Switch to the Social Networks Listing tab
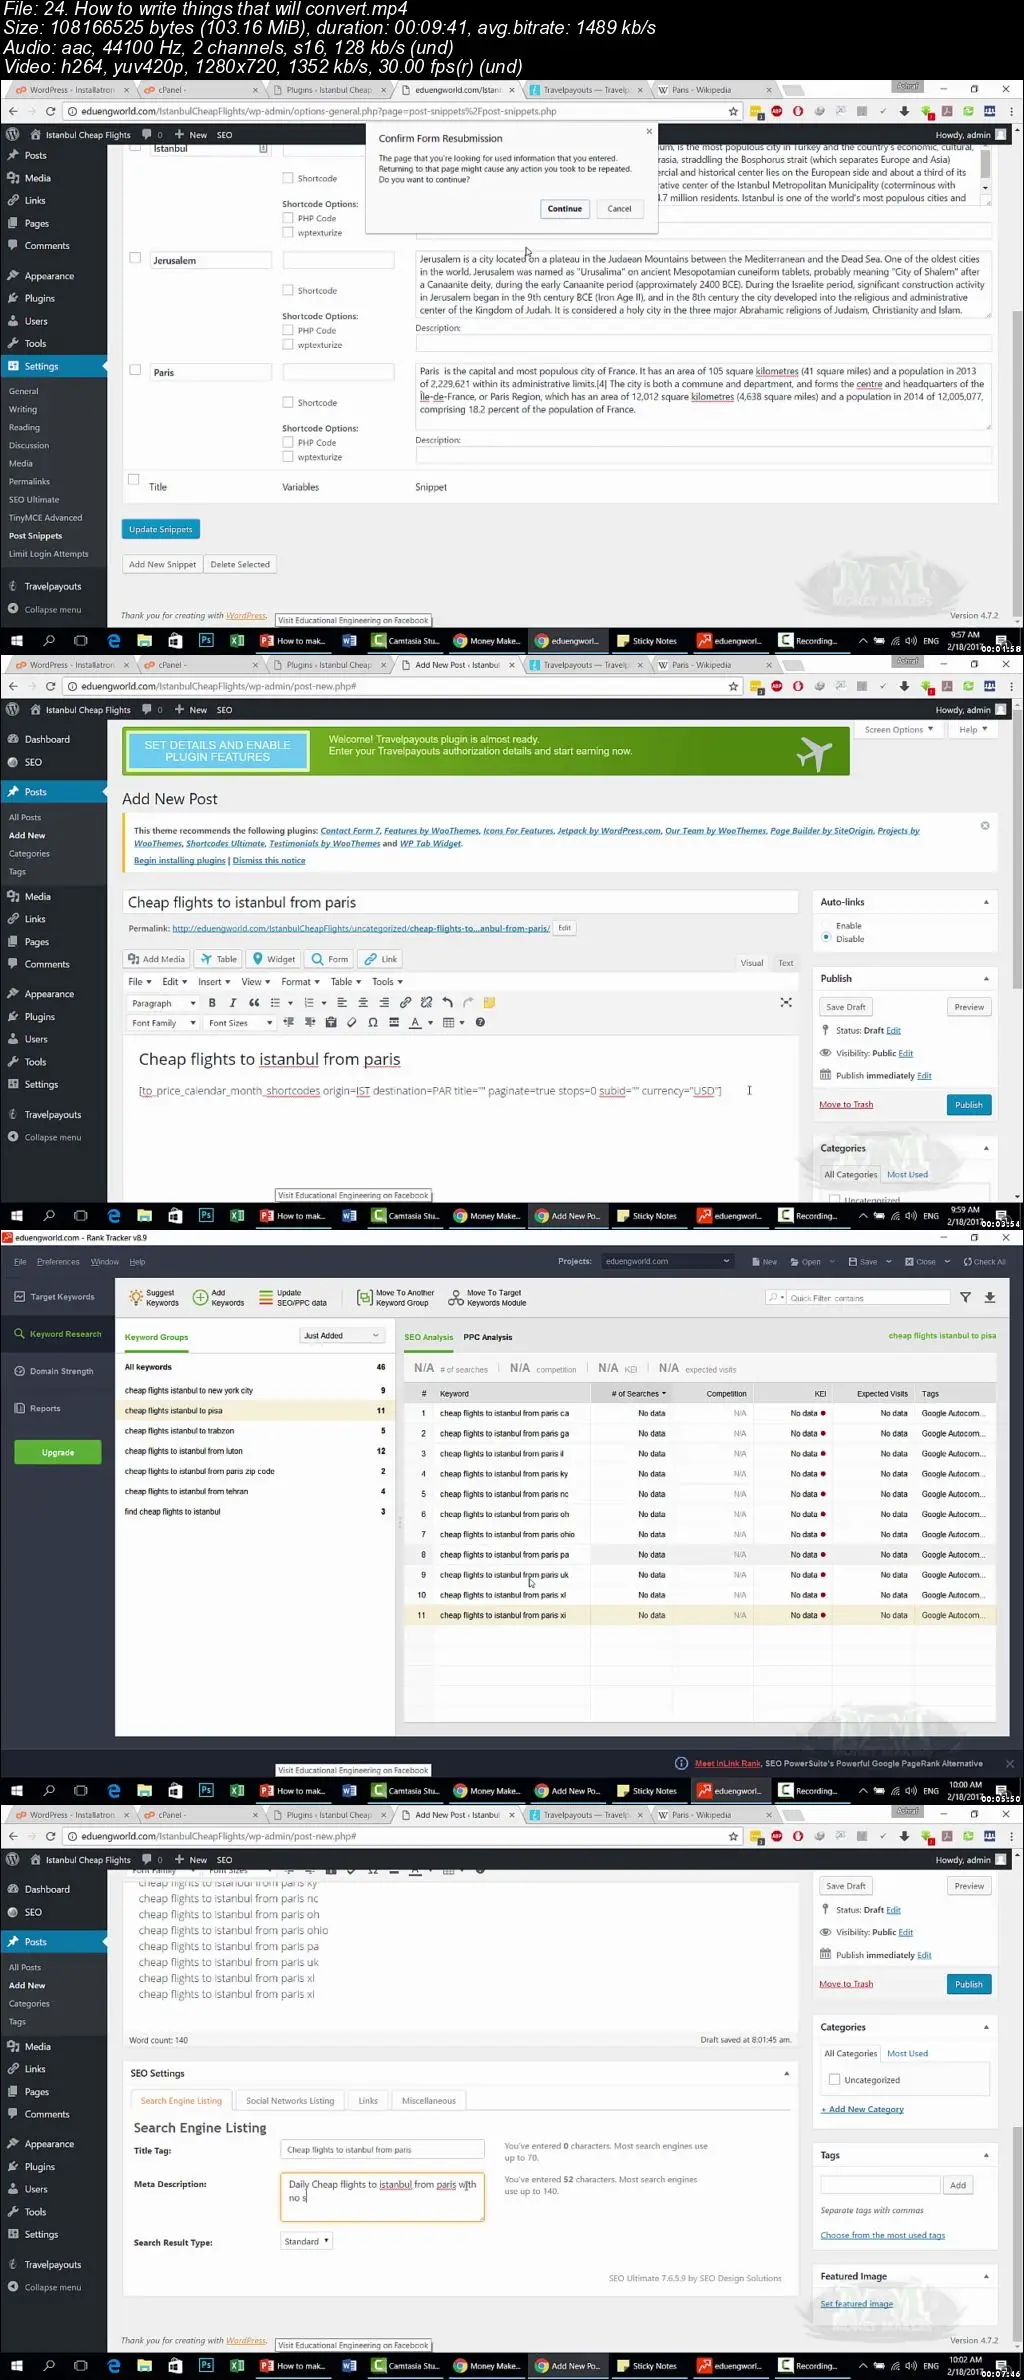This screenshot has height=2380, width=1024. coord(290,2101)
